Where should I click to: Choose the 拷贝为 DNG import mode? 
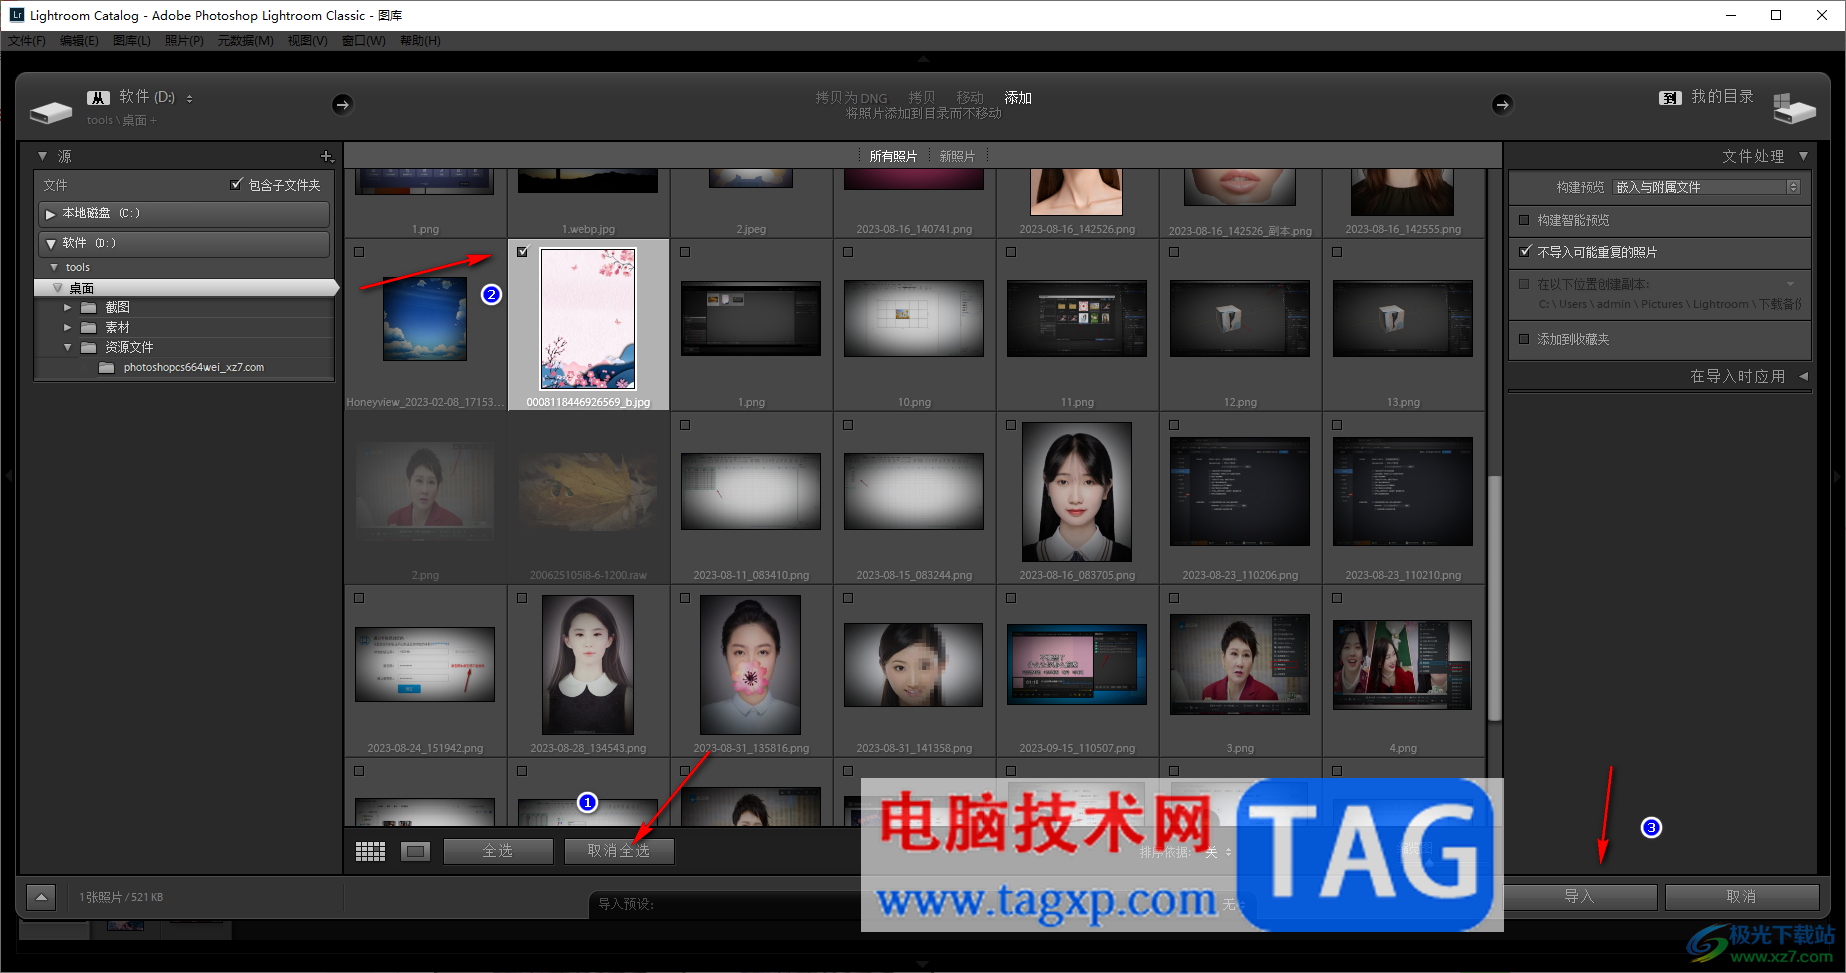pos(851,97)
